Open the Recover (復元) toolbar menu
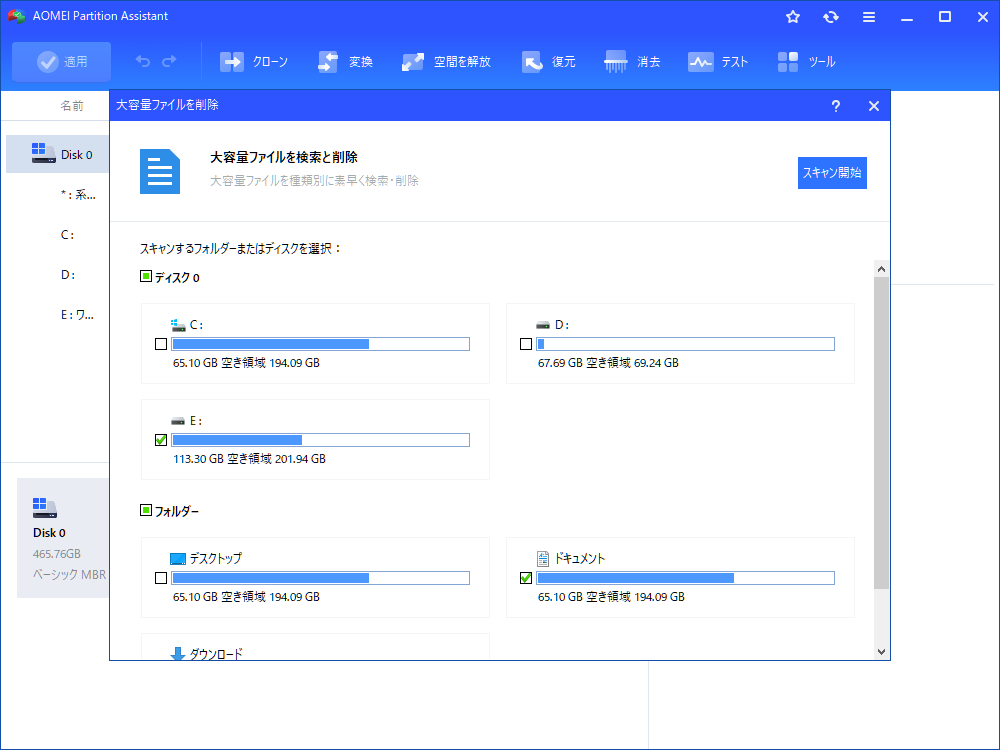The height and width of the screenshot is (750, 1000). (548, 62)
